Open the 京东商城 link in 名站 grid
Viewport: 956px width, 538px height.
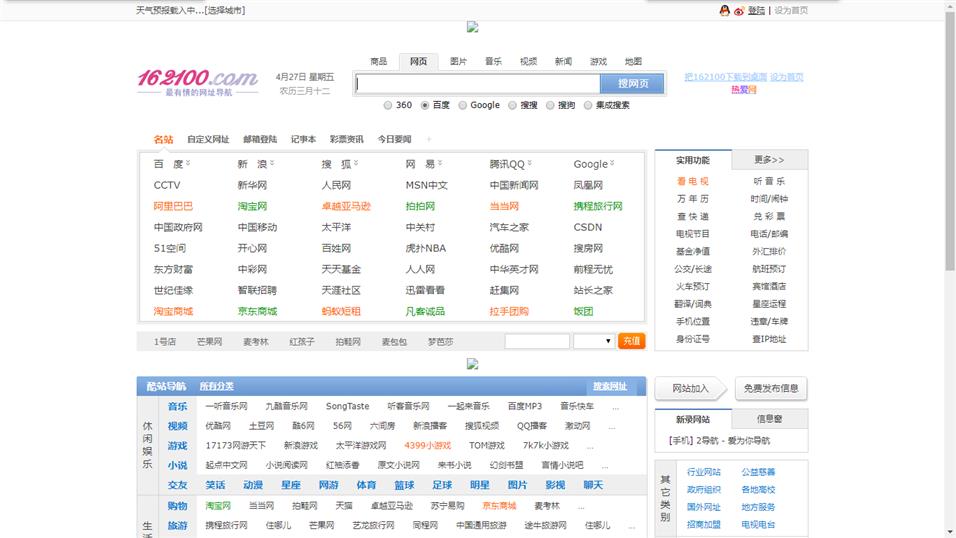pos(257,311)
